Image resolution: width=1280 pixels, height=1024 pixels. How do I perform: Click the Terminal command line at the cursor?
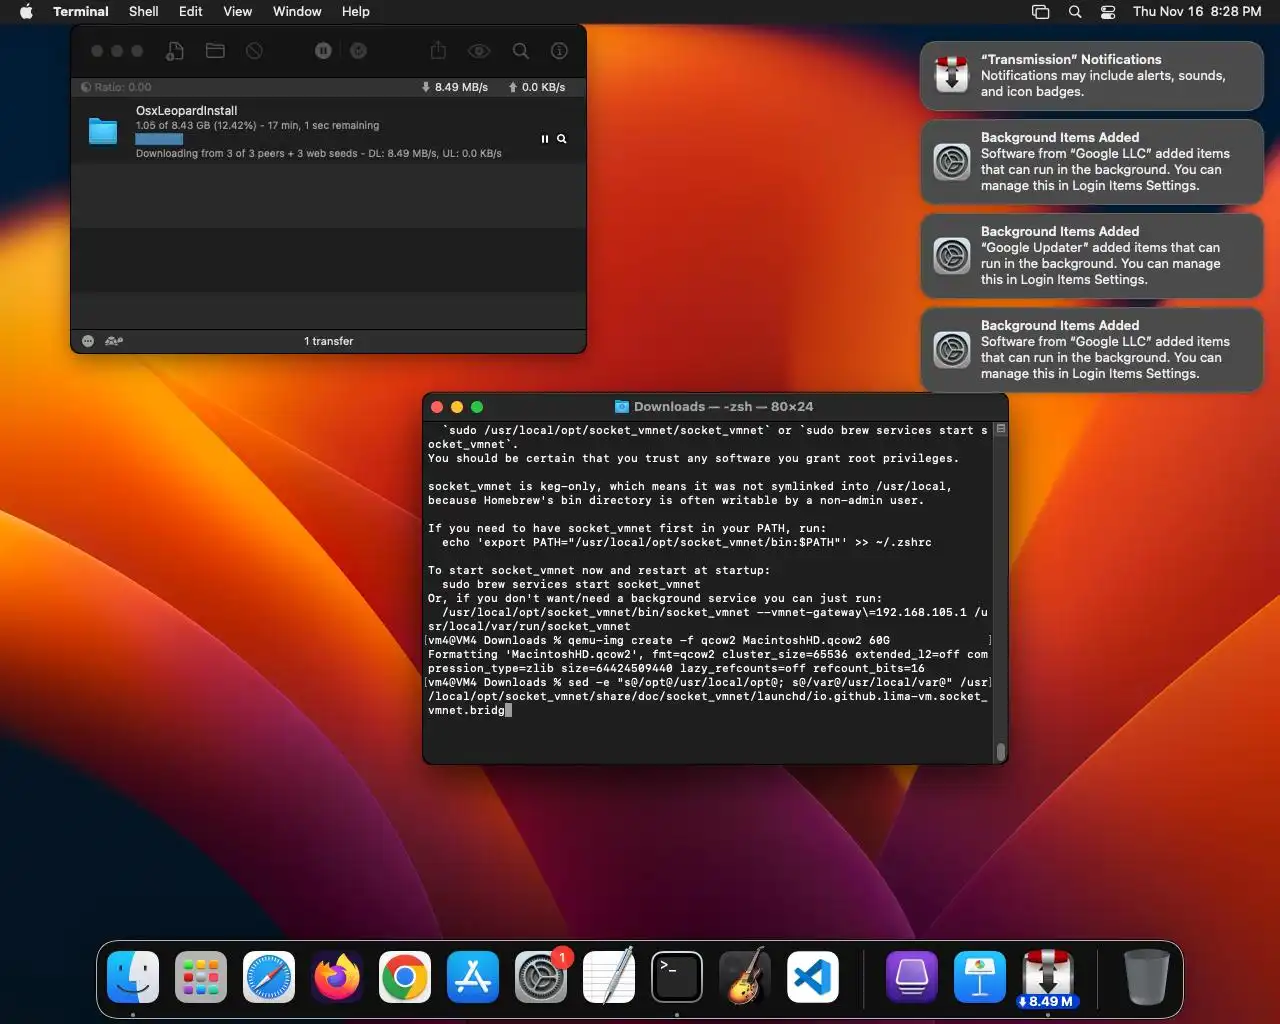click(x=508, y=710)
